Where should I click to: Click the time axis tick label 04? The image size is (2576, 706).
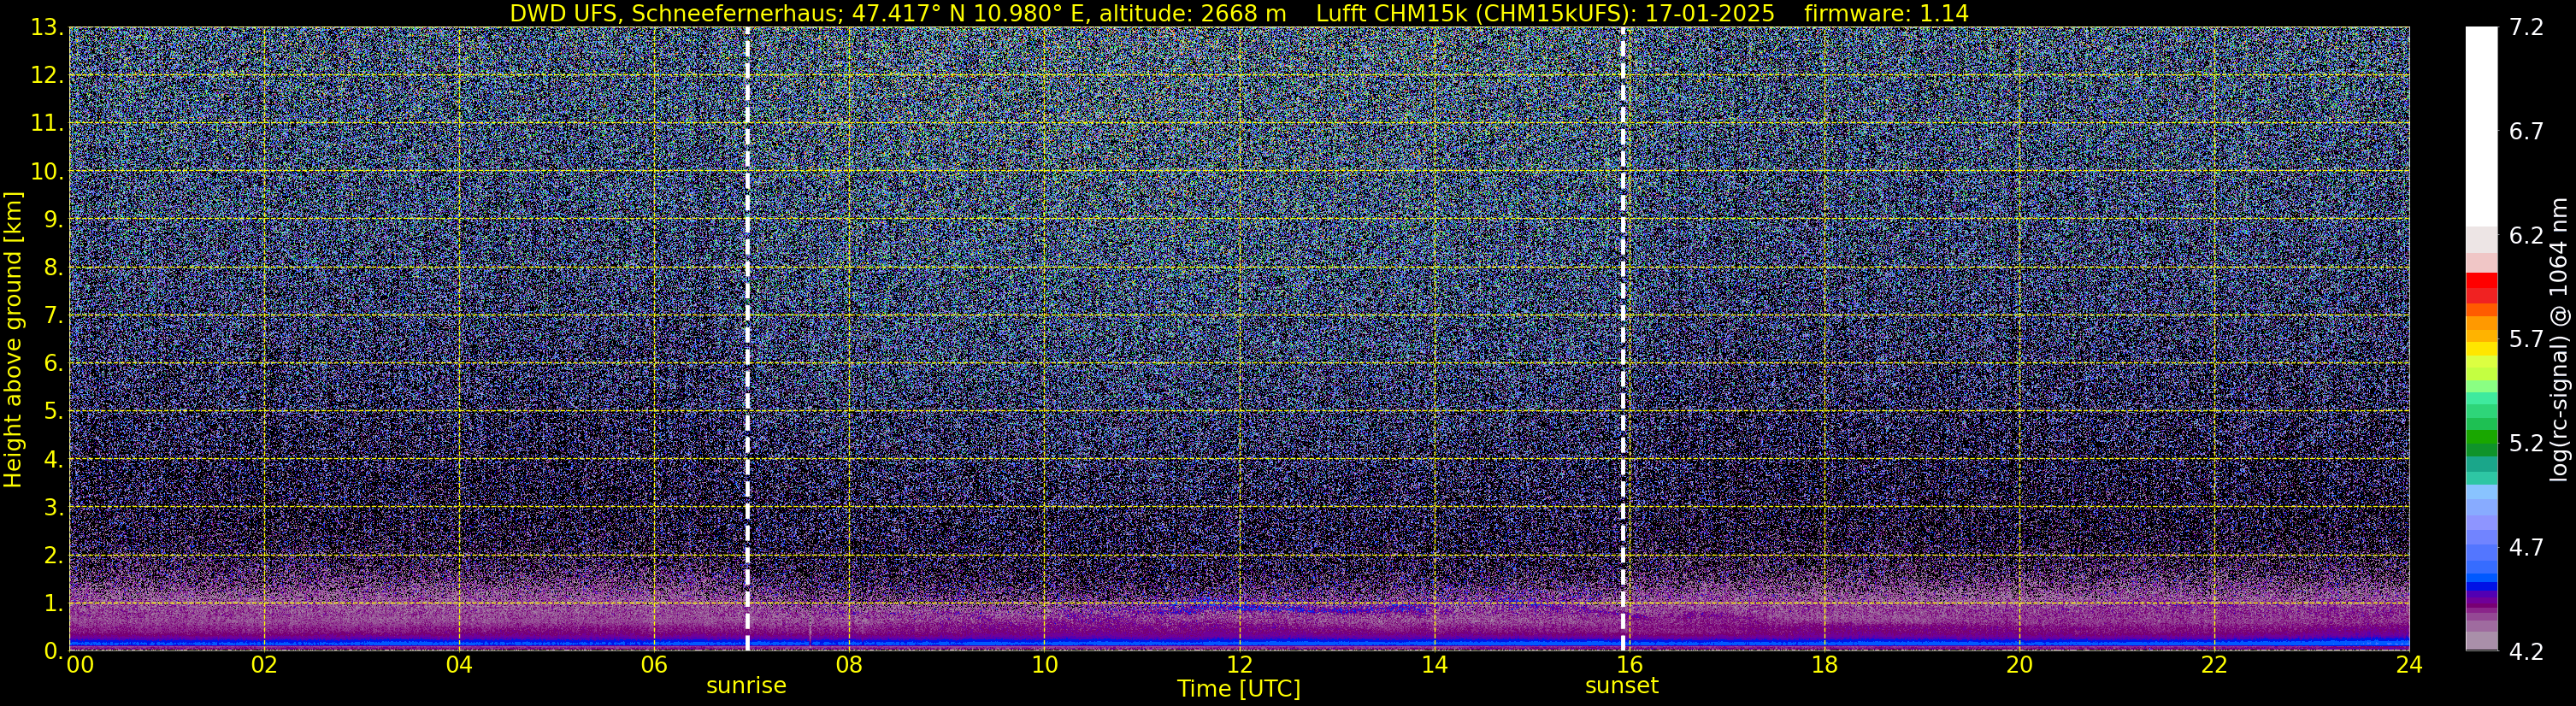click(x=459, y=665)
